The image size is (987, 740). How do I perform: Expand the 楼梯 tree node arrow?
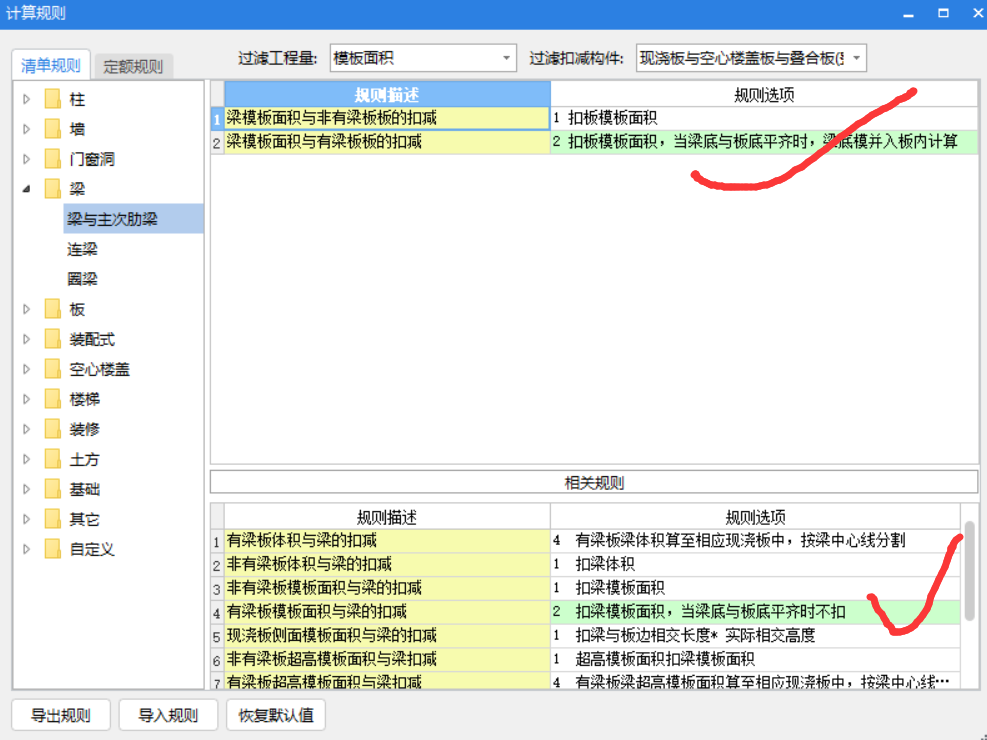pyautogui.click(x=26, y=399)
